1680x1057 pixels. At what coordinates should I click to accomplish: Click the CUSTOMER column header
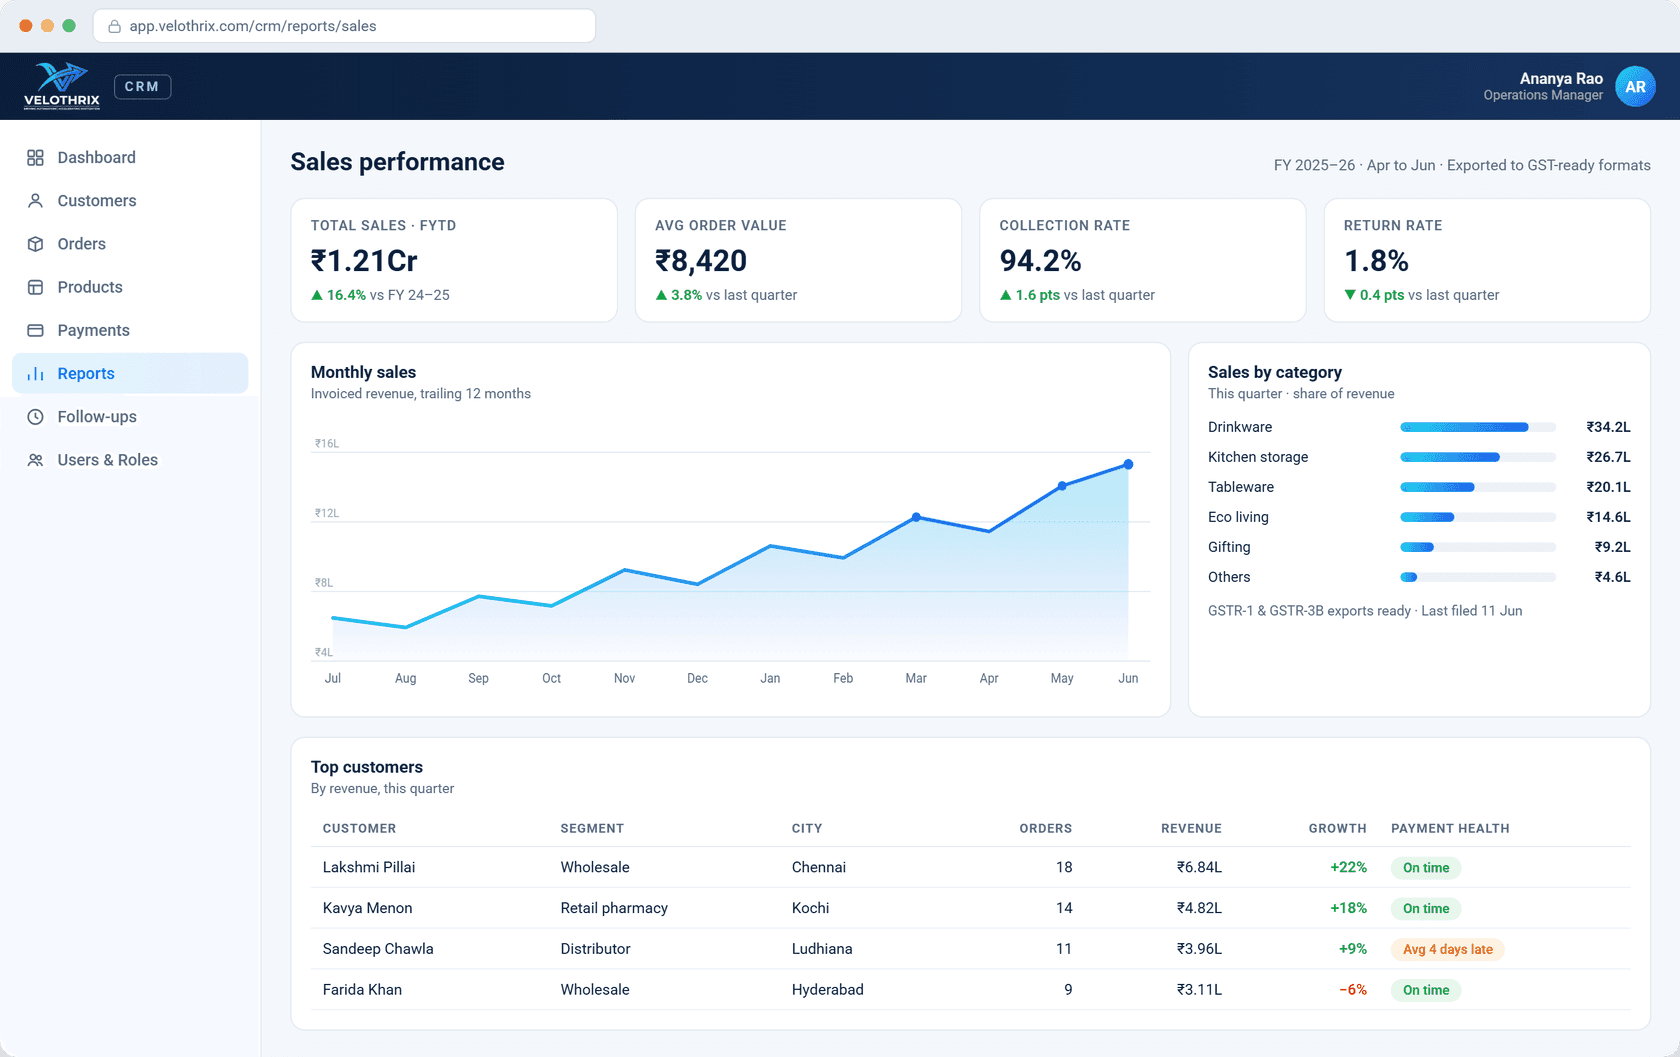[x=359, y=829]
